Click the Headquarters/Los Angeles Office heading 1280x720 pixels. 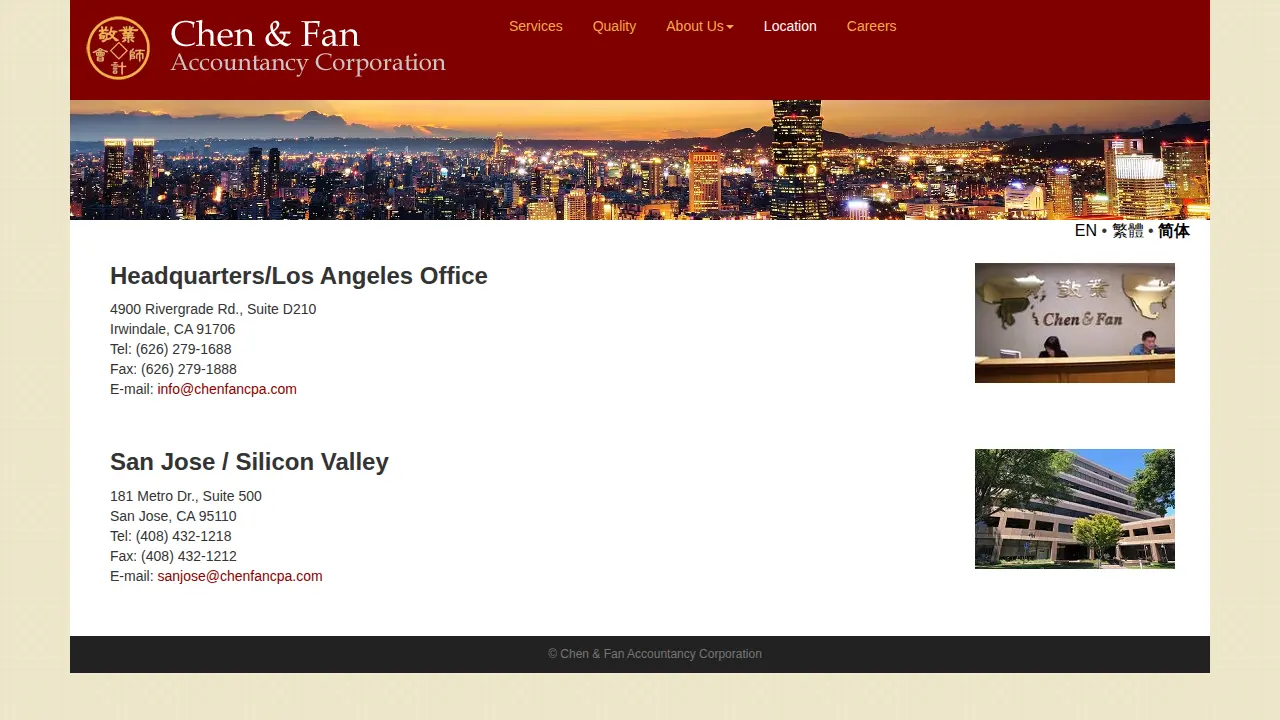[299, 276]
